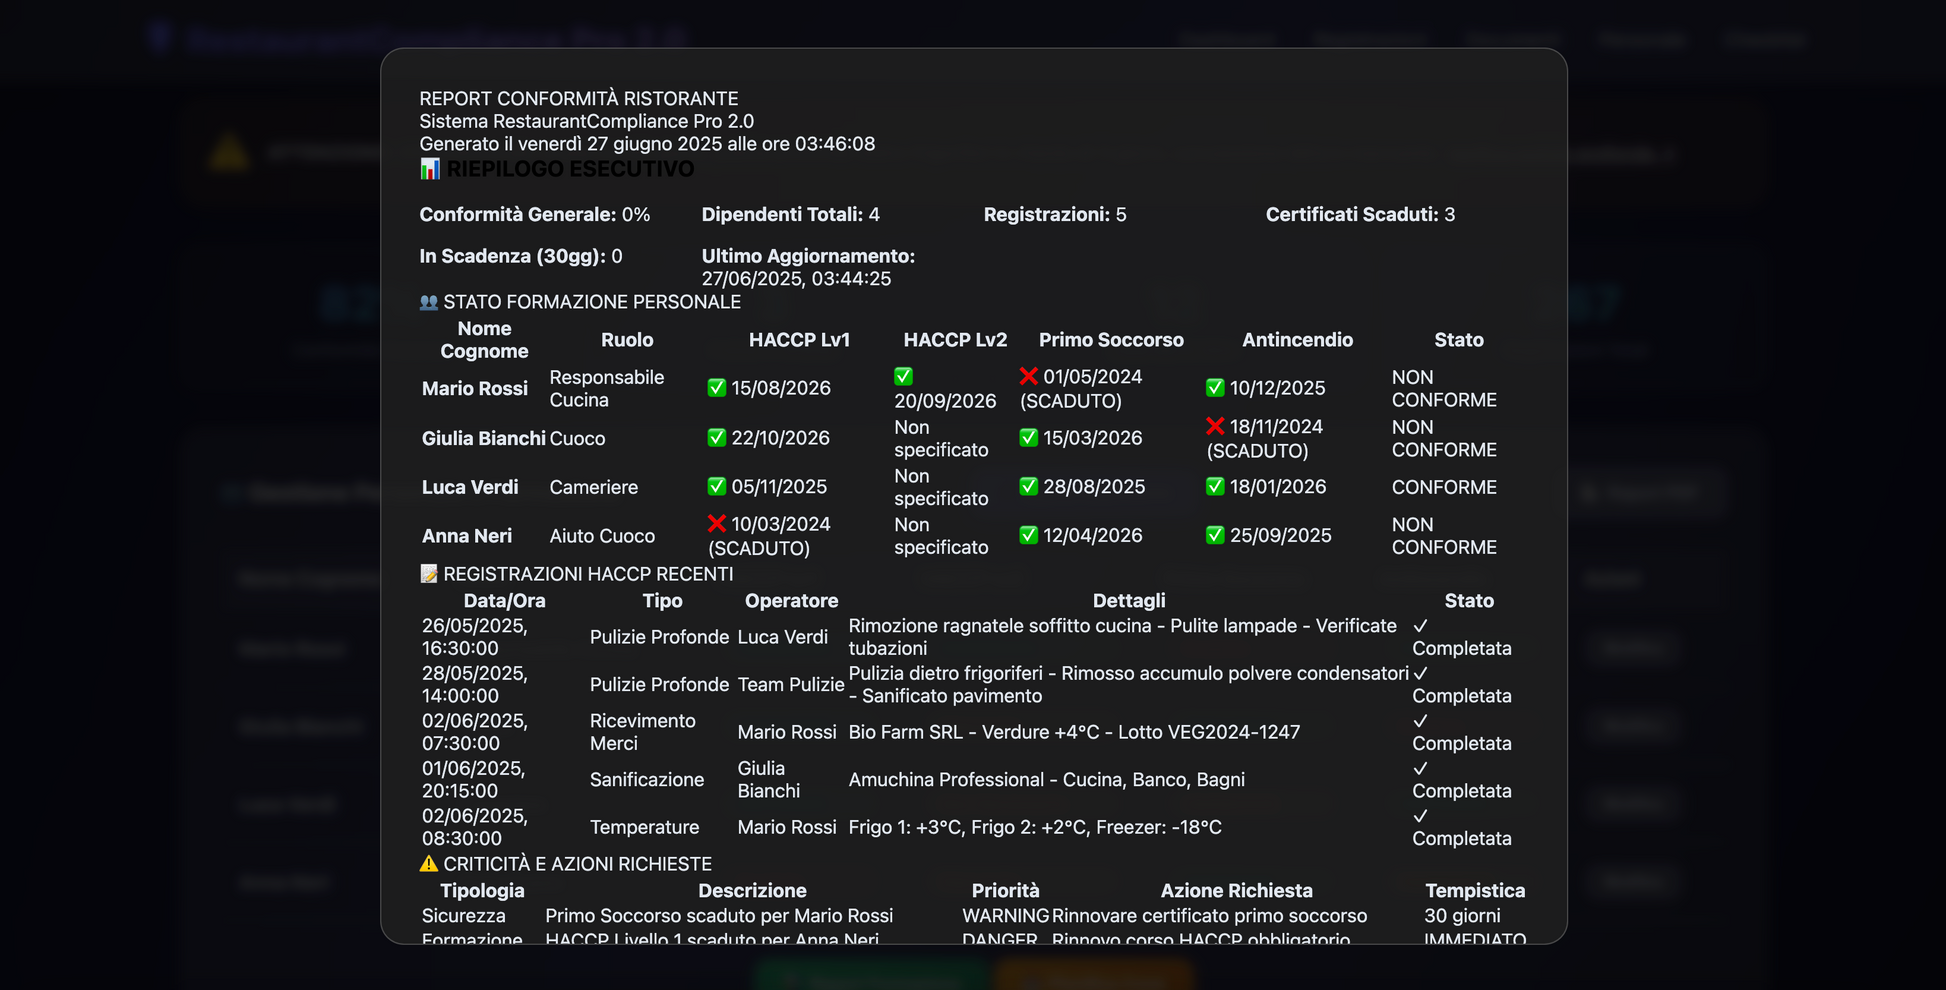Viewport: 1946px width, 990px height.
Task: Click green check on Luca Verdi's Antincendio
Action: coord(1215,487)
